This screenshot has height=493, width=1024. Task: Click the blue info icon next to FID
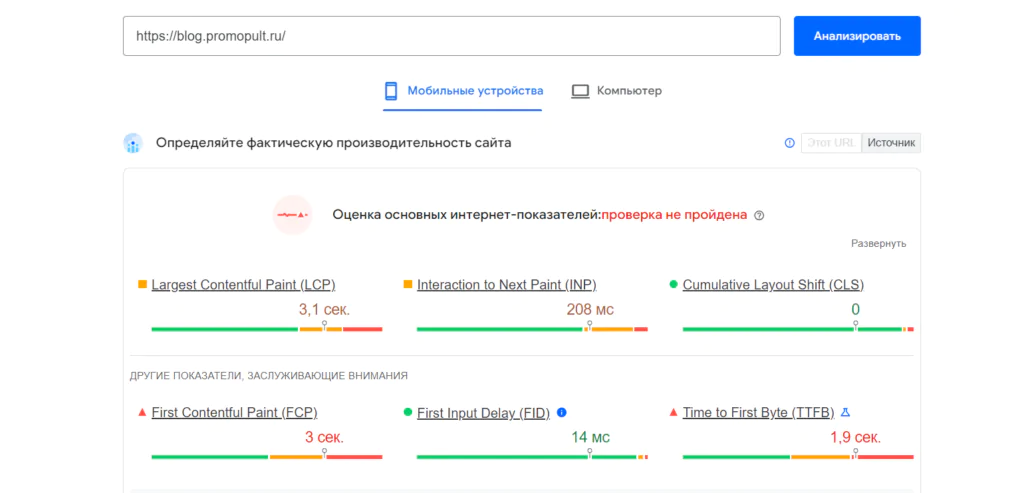(x=562, y=412)
